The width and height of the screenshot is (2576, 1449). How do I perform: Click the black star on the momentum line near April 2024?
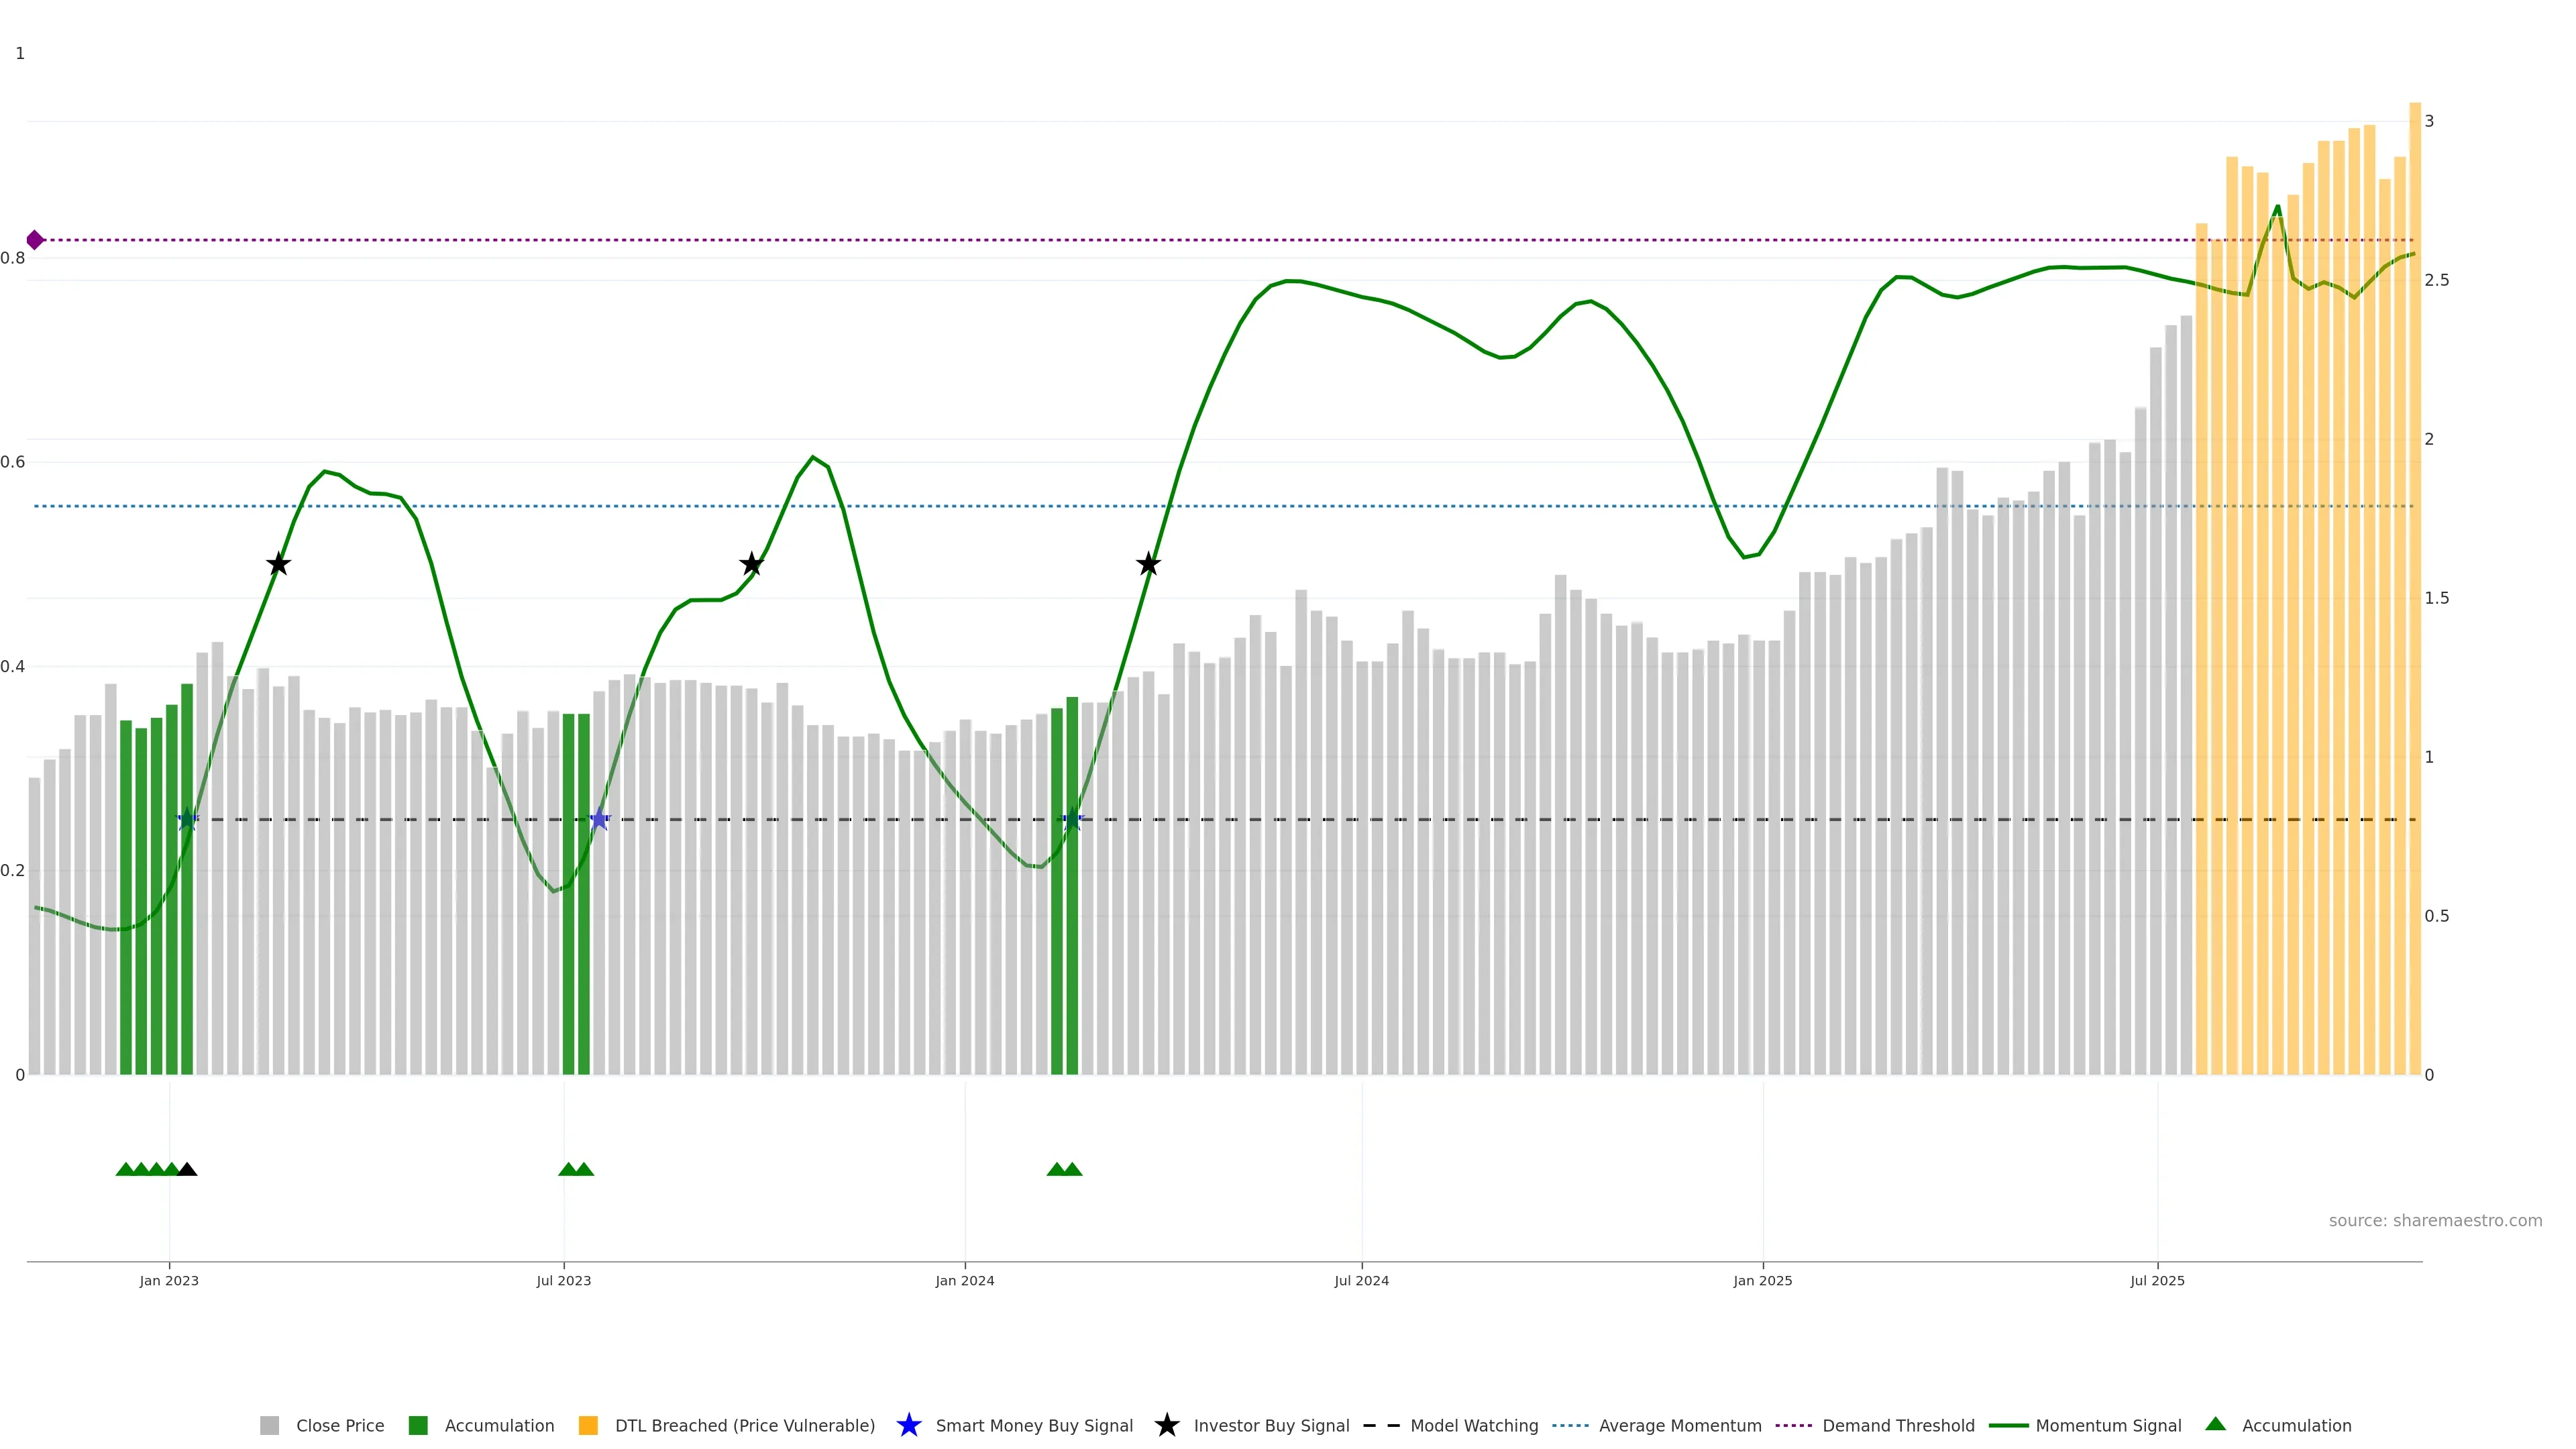point(1148,564)
